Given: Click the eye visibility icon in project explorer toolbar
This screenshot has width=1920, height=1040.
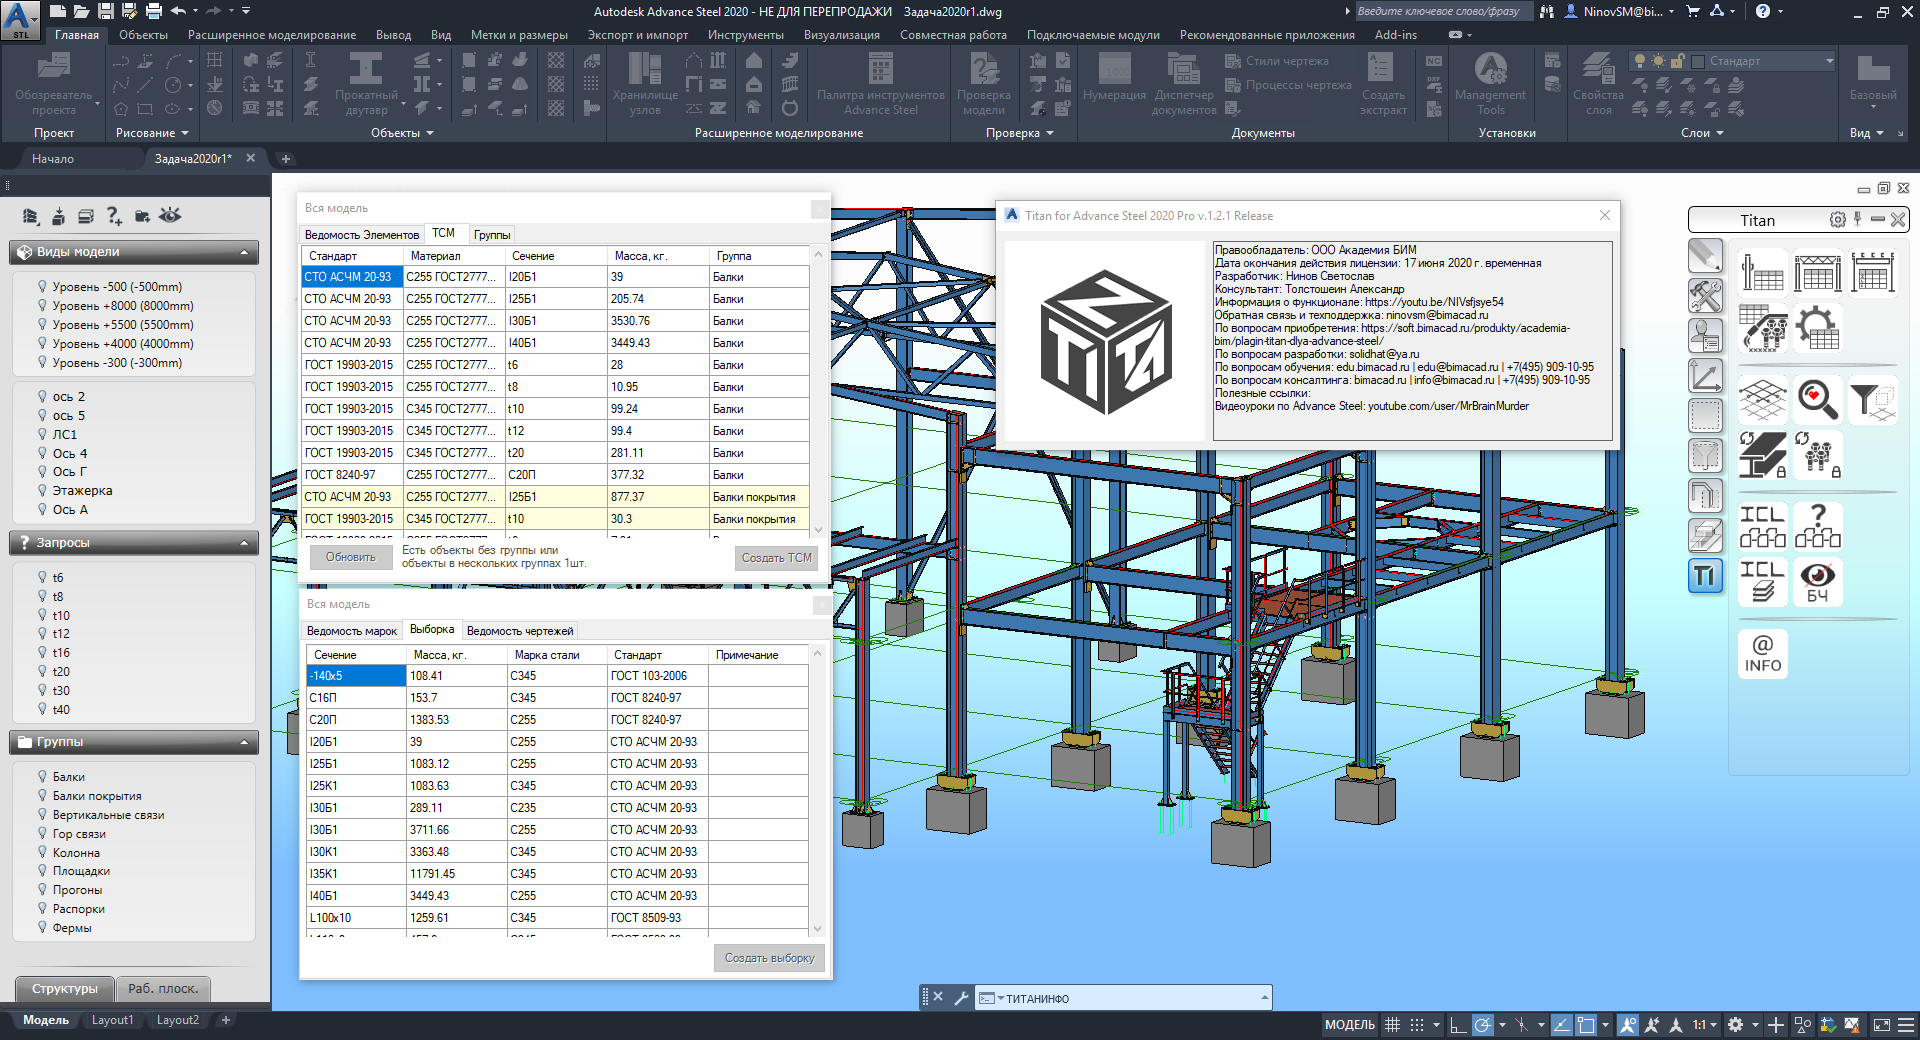Looking at the screenshot, I should 170,215.
